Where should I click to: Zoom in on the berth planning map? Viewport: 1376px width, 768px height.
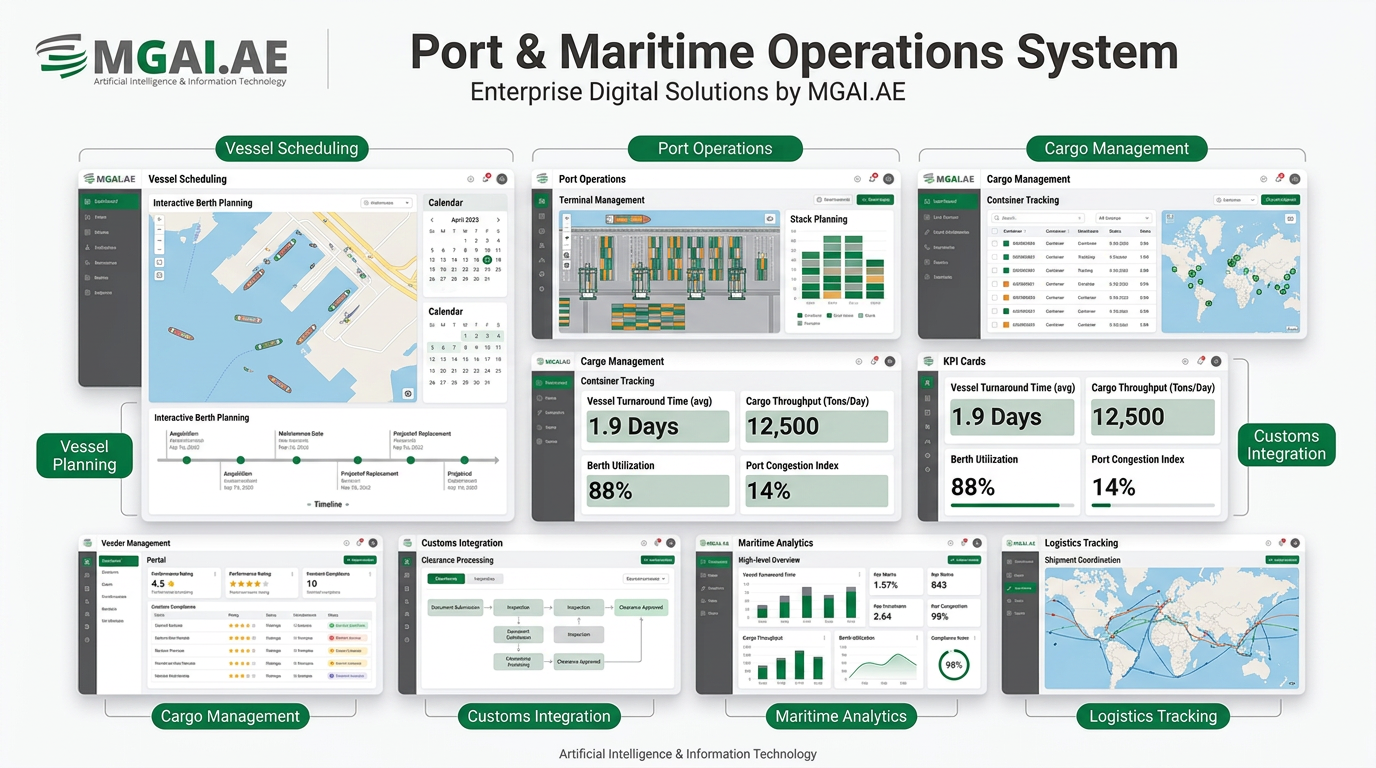click(160, 220)
